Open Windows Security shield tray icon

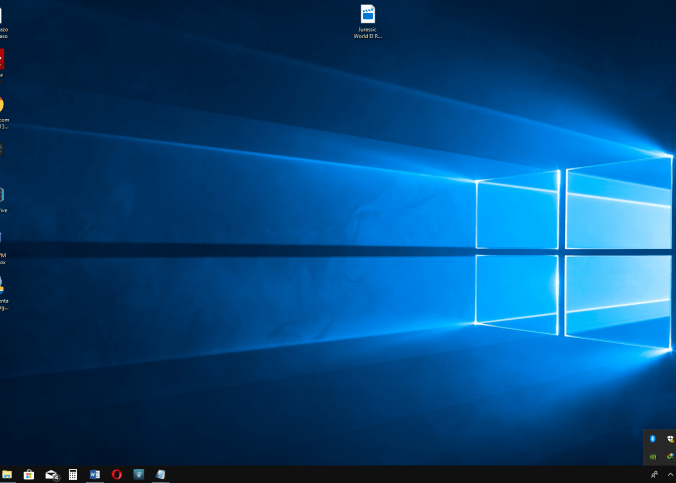coord(670,439)
